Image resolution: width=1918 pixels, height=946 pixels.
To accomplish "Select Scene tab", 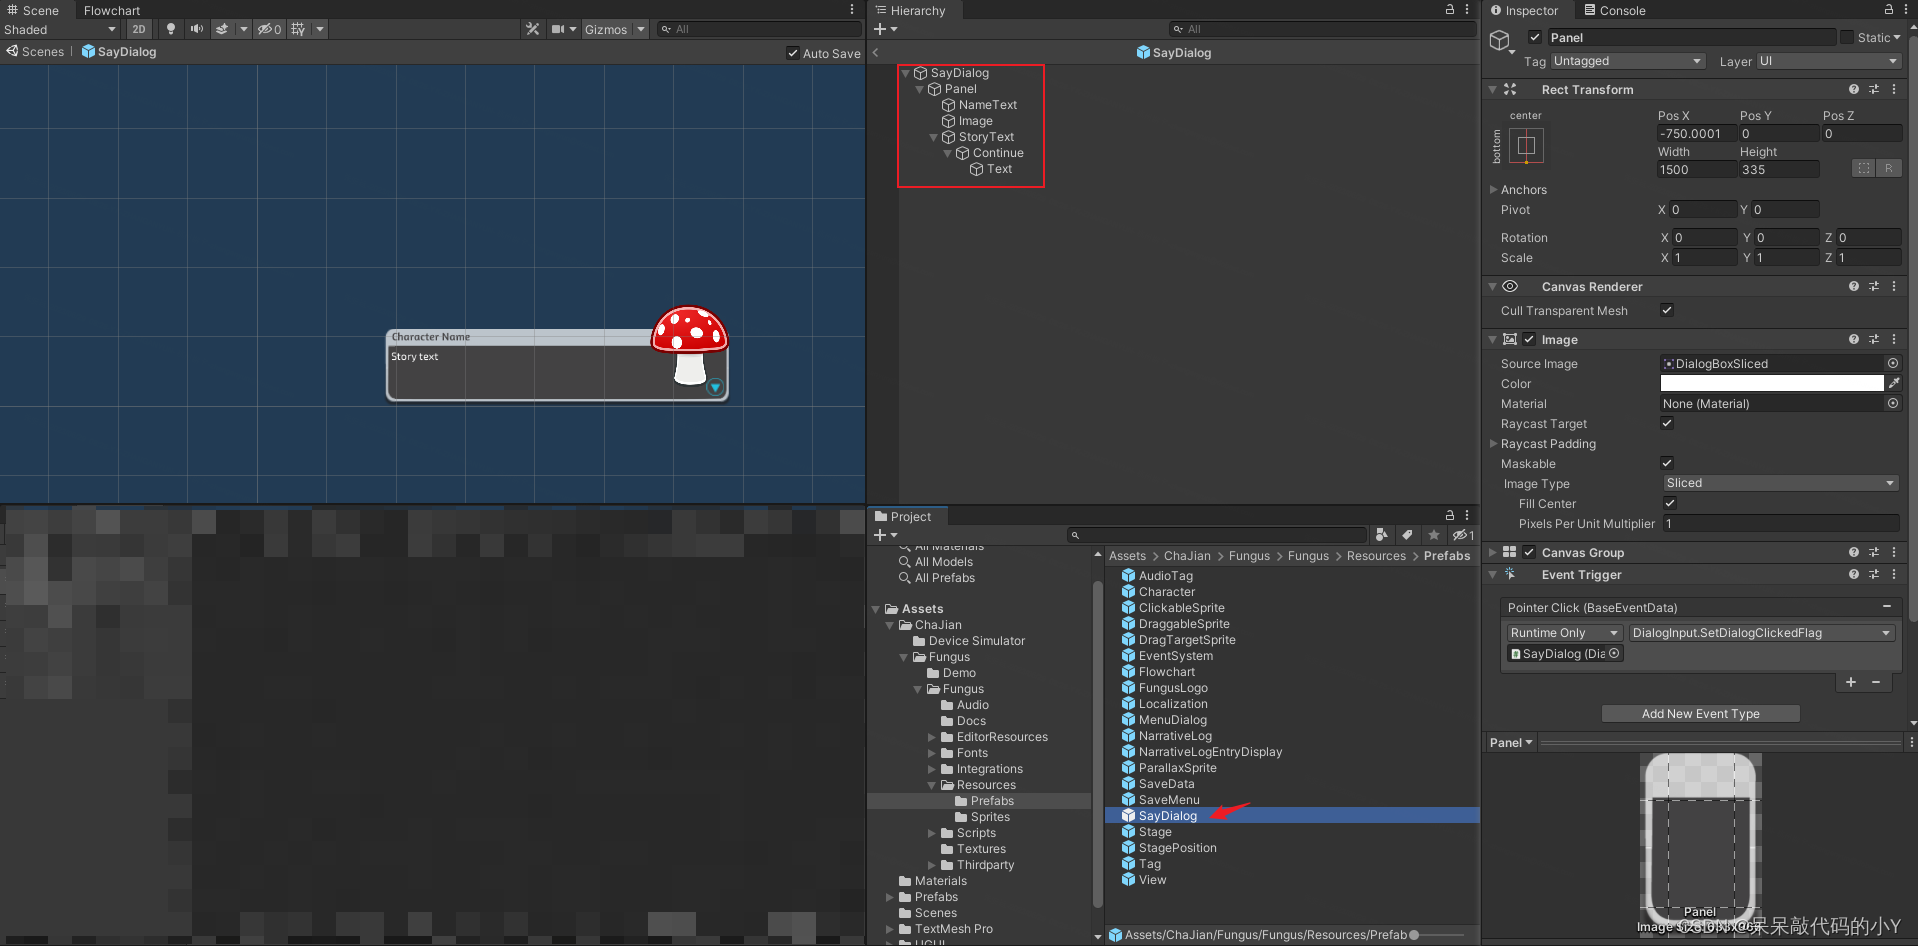I will pyautogui.click(x=34, y=10).
